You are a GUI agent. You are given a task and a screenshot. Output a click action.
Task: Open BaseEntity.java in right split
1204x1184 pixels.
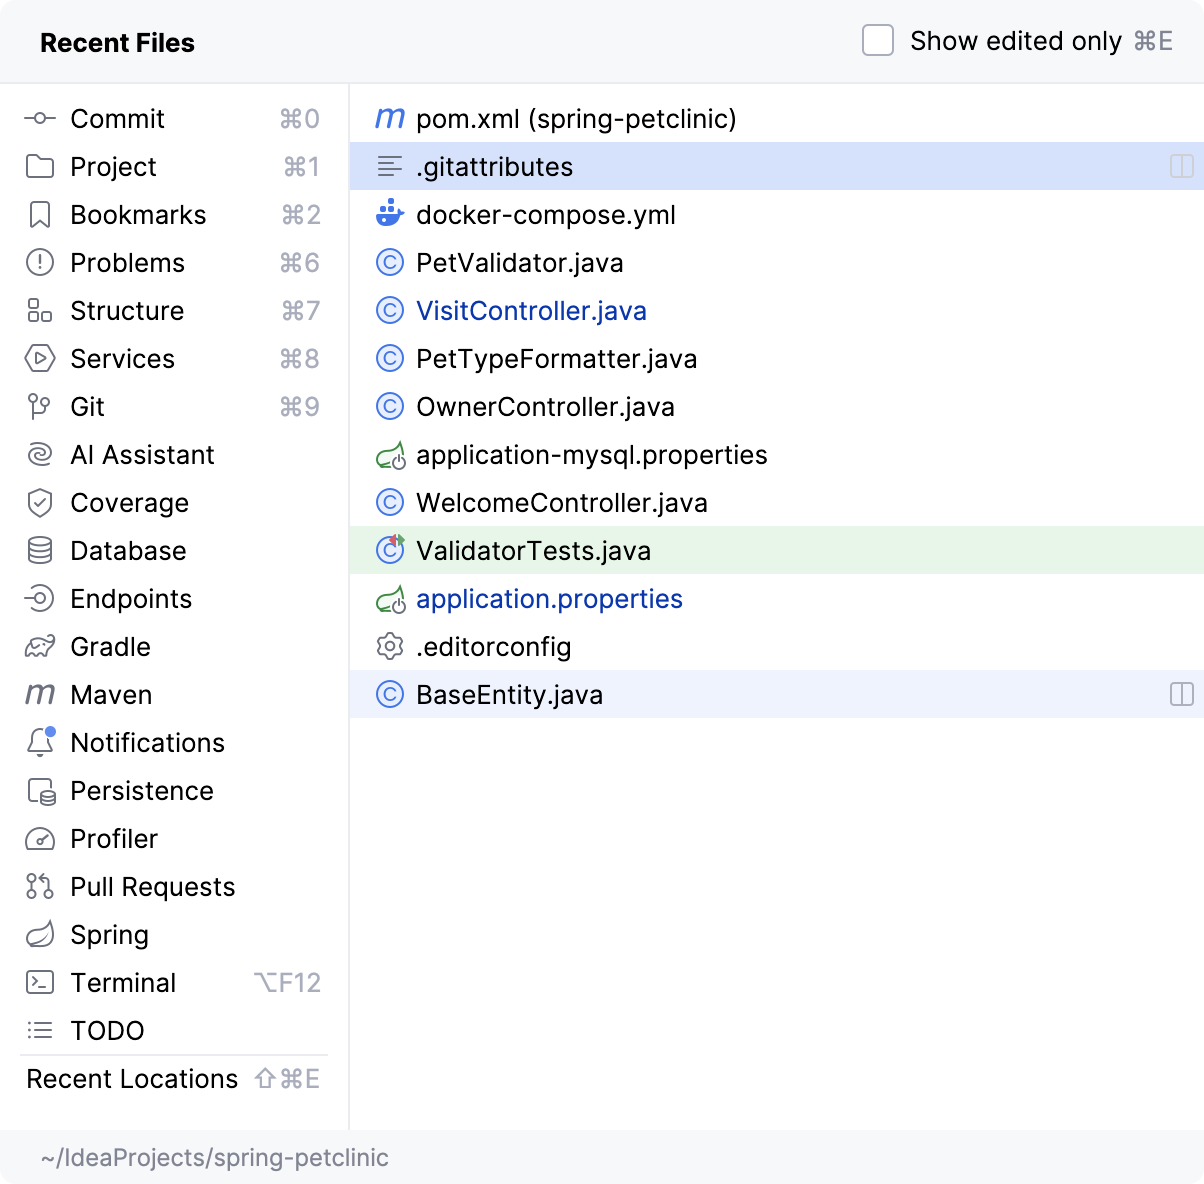pyautogui.click(x=1181, y=695)
